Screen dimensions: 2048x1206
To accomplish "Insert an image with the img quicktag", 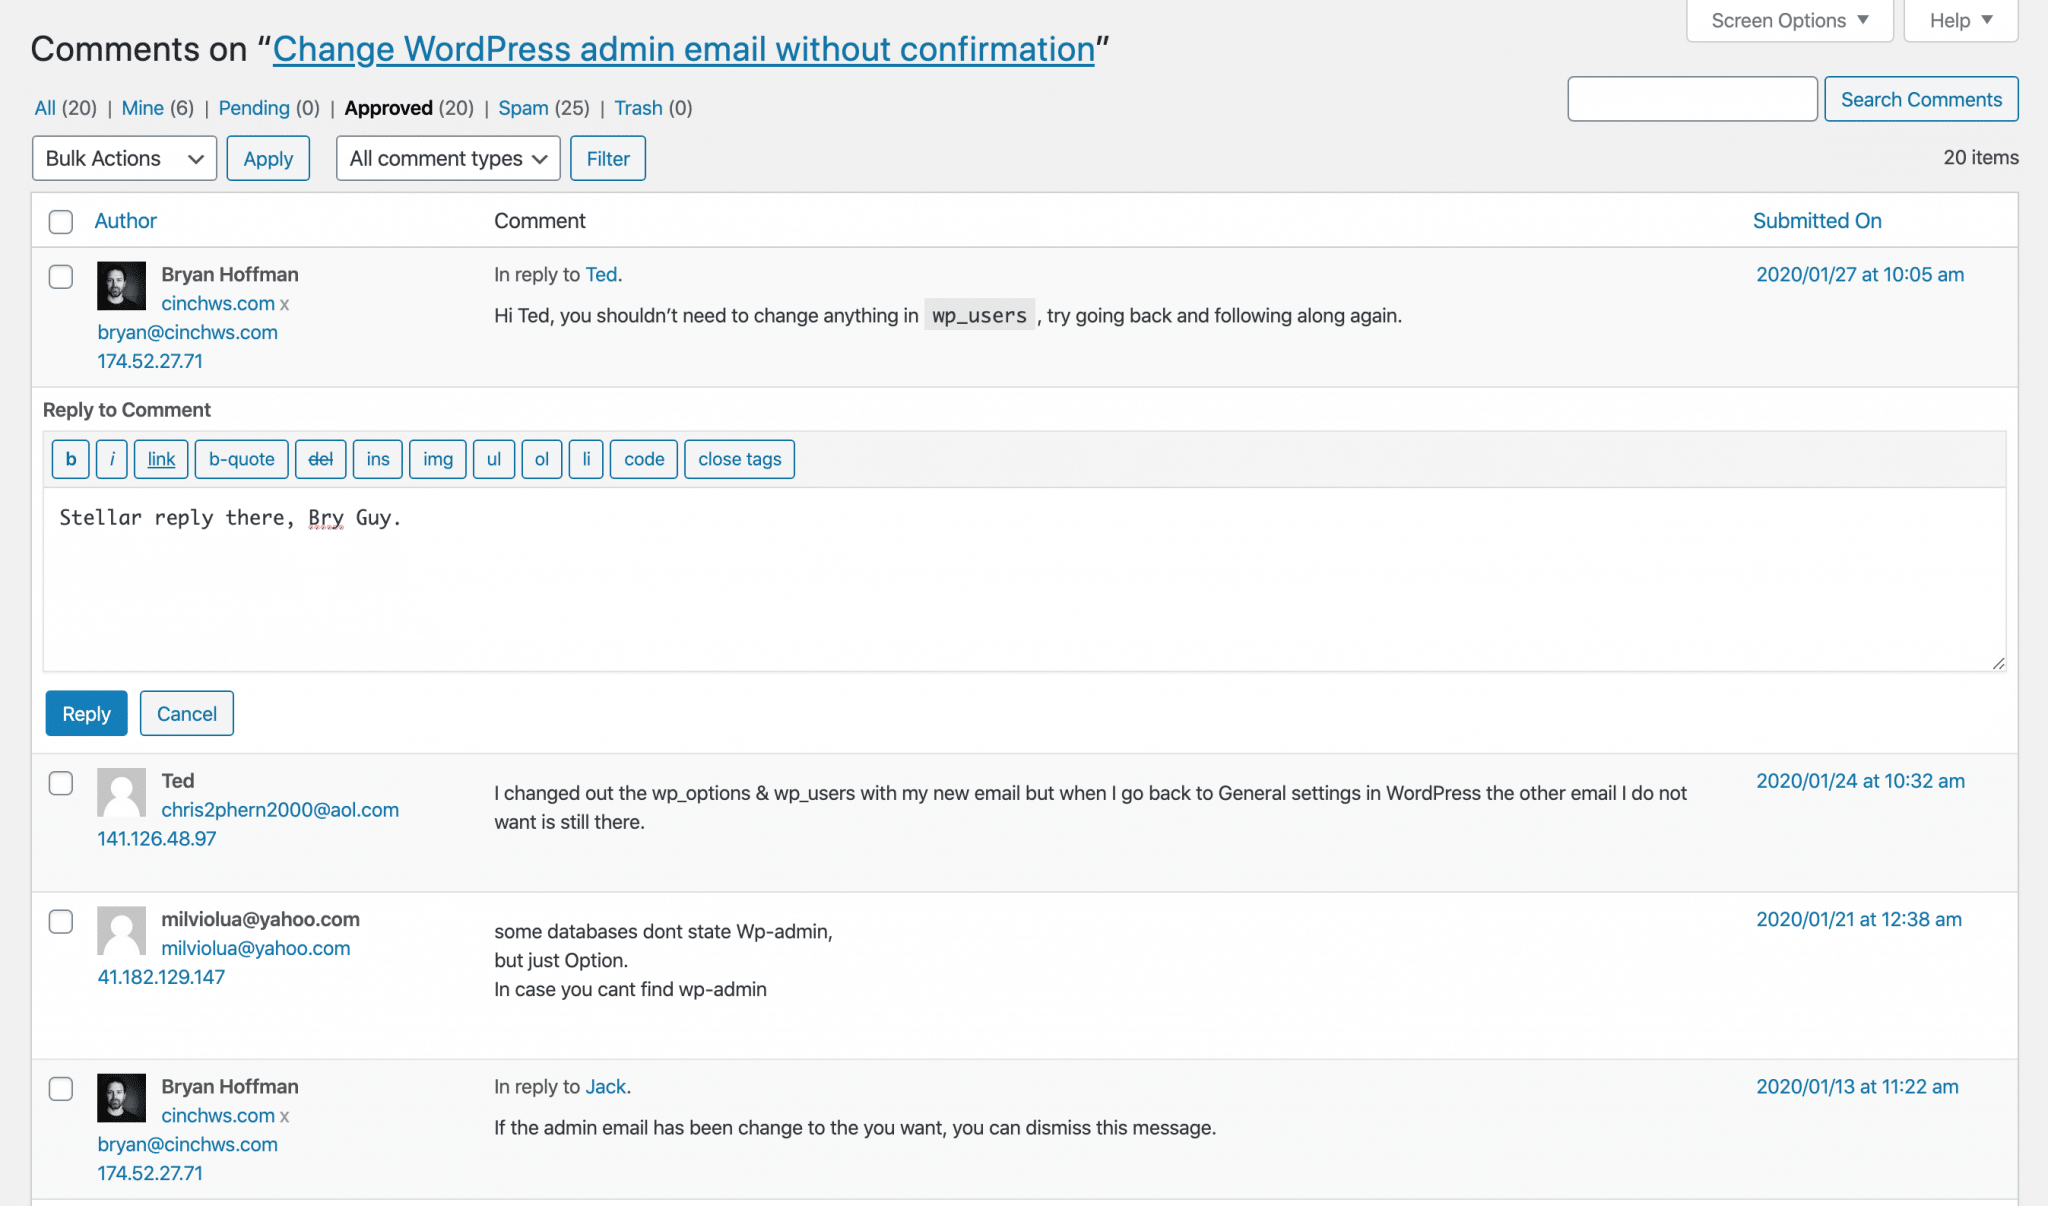I will tap(437, 459).
